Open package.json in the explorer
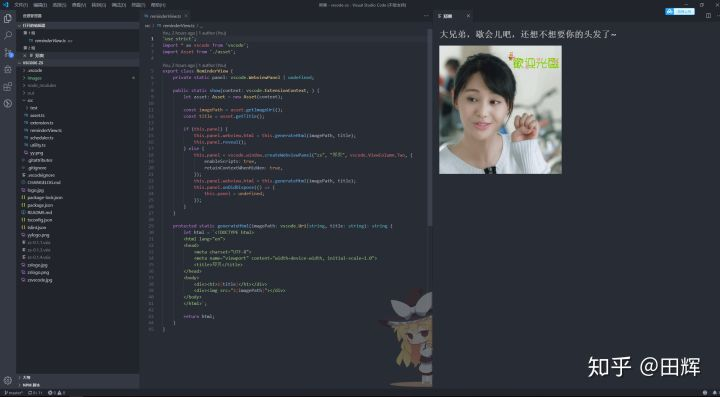720x397 pixels. click(40, 205)
